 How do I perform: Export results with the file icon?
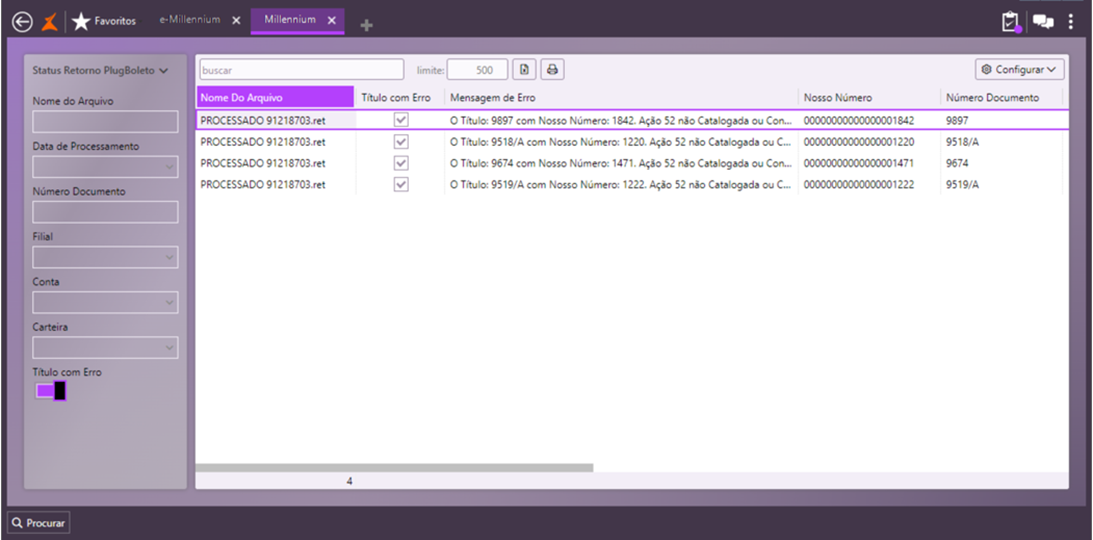tap(524, 70)
